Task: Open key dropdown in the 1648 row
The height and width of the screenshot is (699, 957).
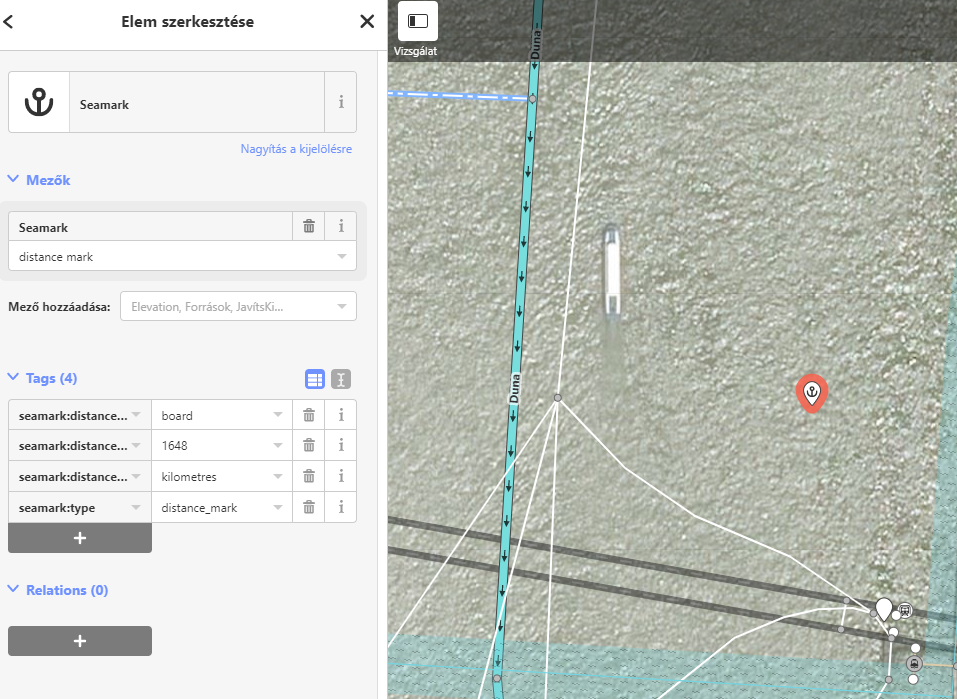Action: point(136,446)
